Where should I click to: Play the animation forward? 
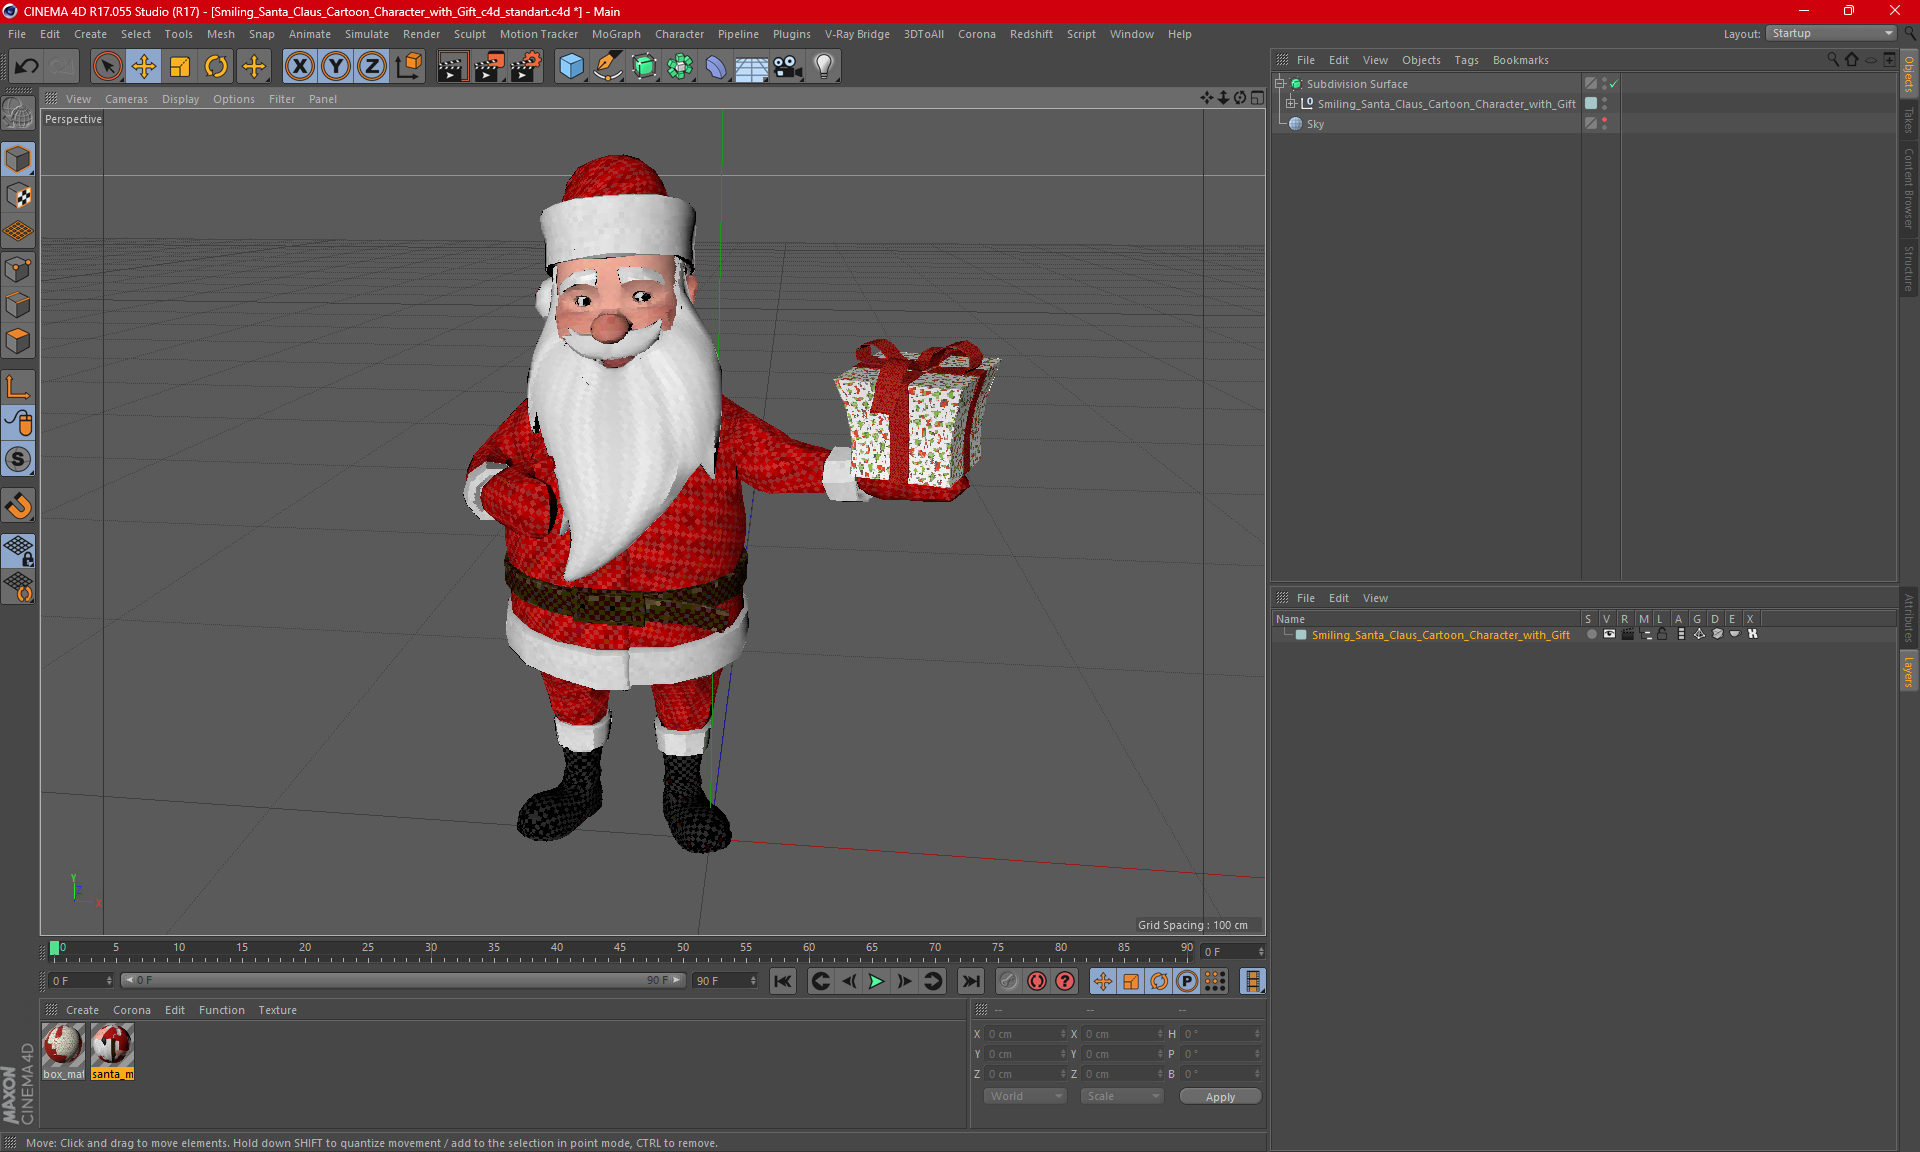pos(876,981)
